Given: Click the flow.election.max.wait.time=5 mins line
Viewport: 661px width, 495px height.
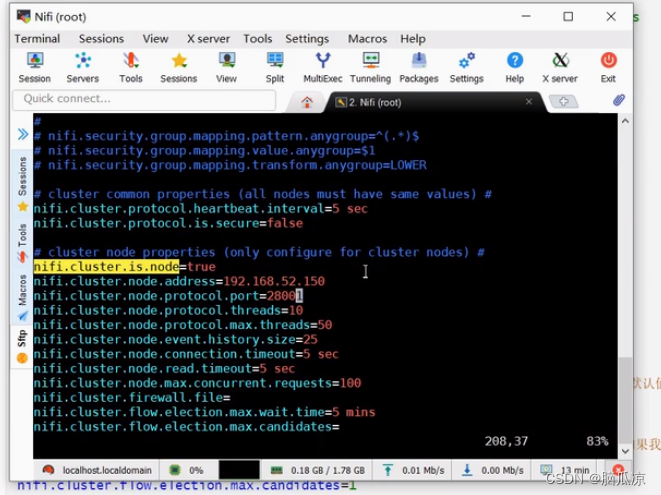Looking at the screenshot, I should coord(204,412).
